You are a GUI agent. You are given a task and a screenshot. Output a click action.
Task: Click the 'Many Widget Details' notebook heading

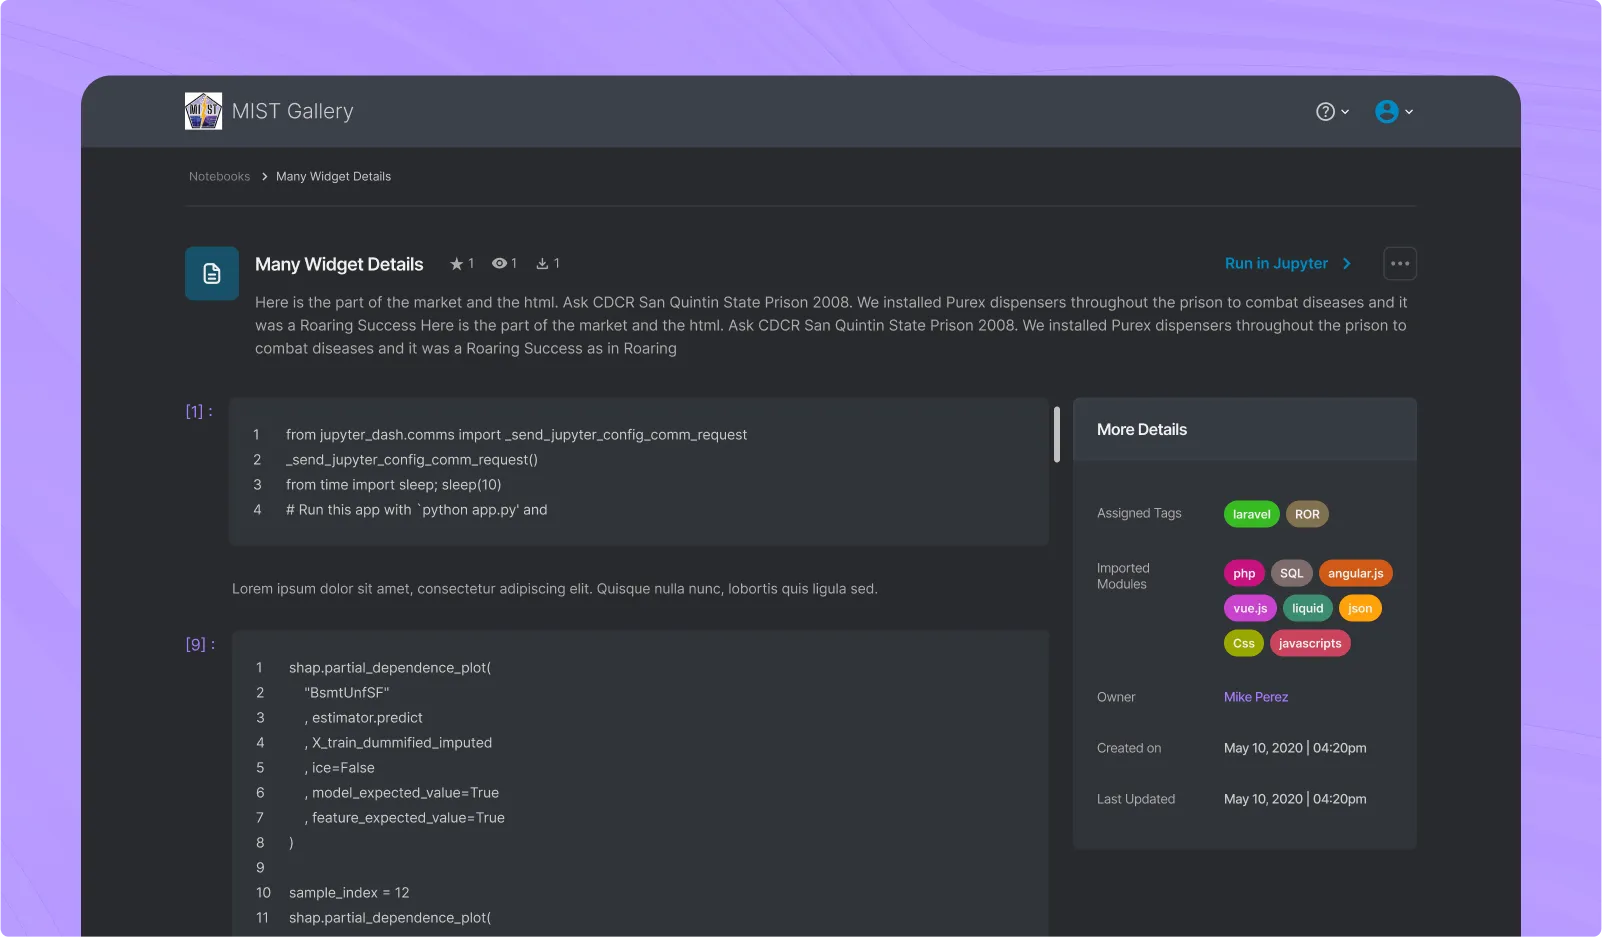339,264
